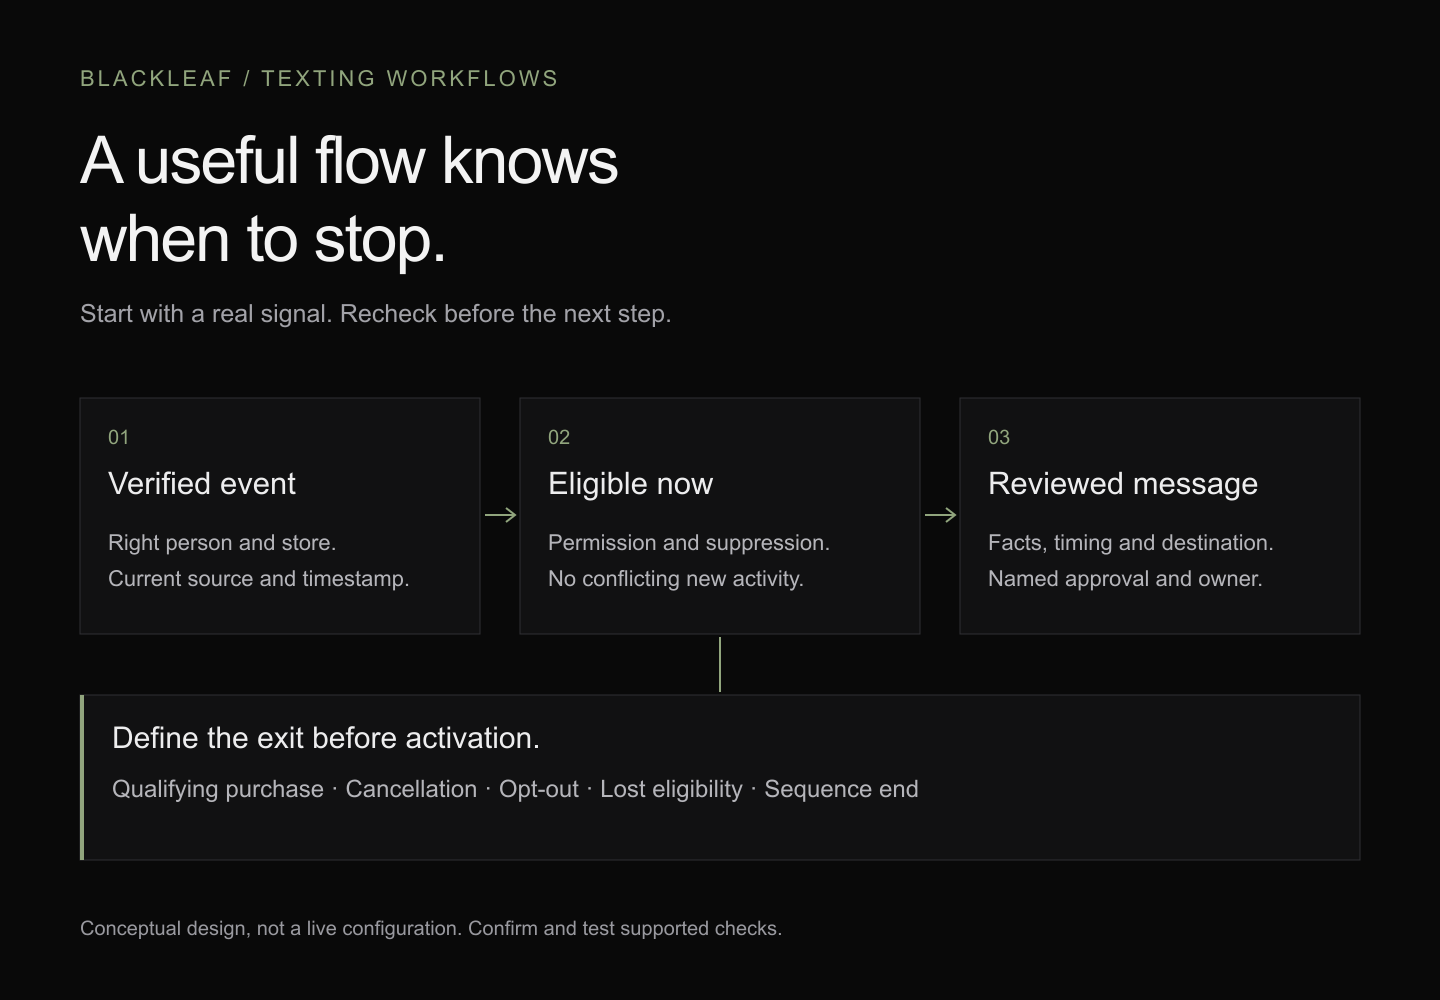This screenshot has width=1440, height=1000.
Task: Click 'No conflicting new activity.' line
Action: (676, 579)
